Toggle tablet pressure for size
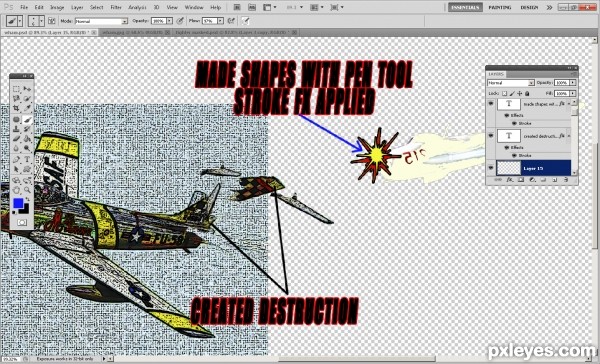 [x=246, y=21]
